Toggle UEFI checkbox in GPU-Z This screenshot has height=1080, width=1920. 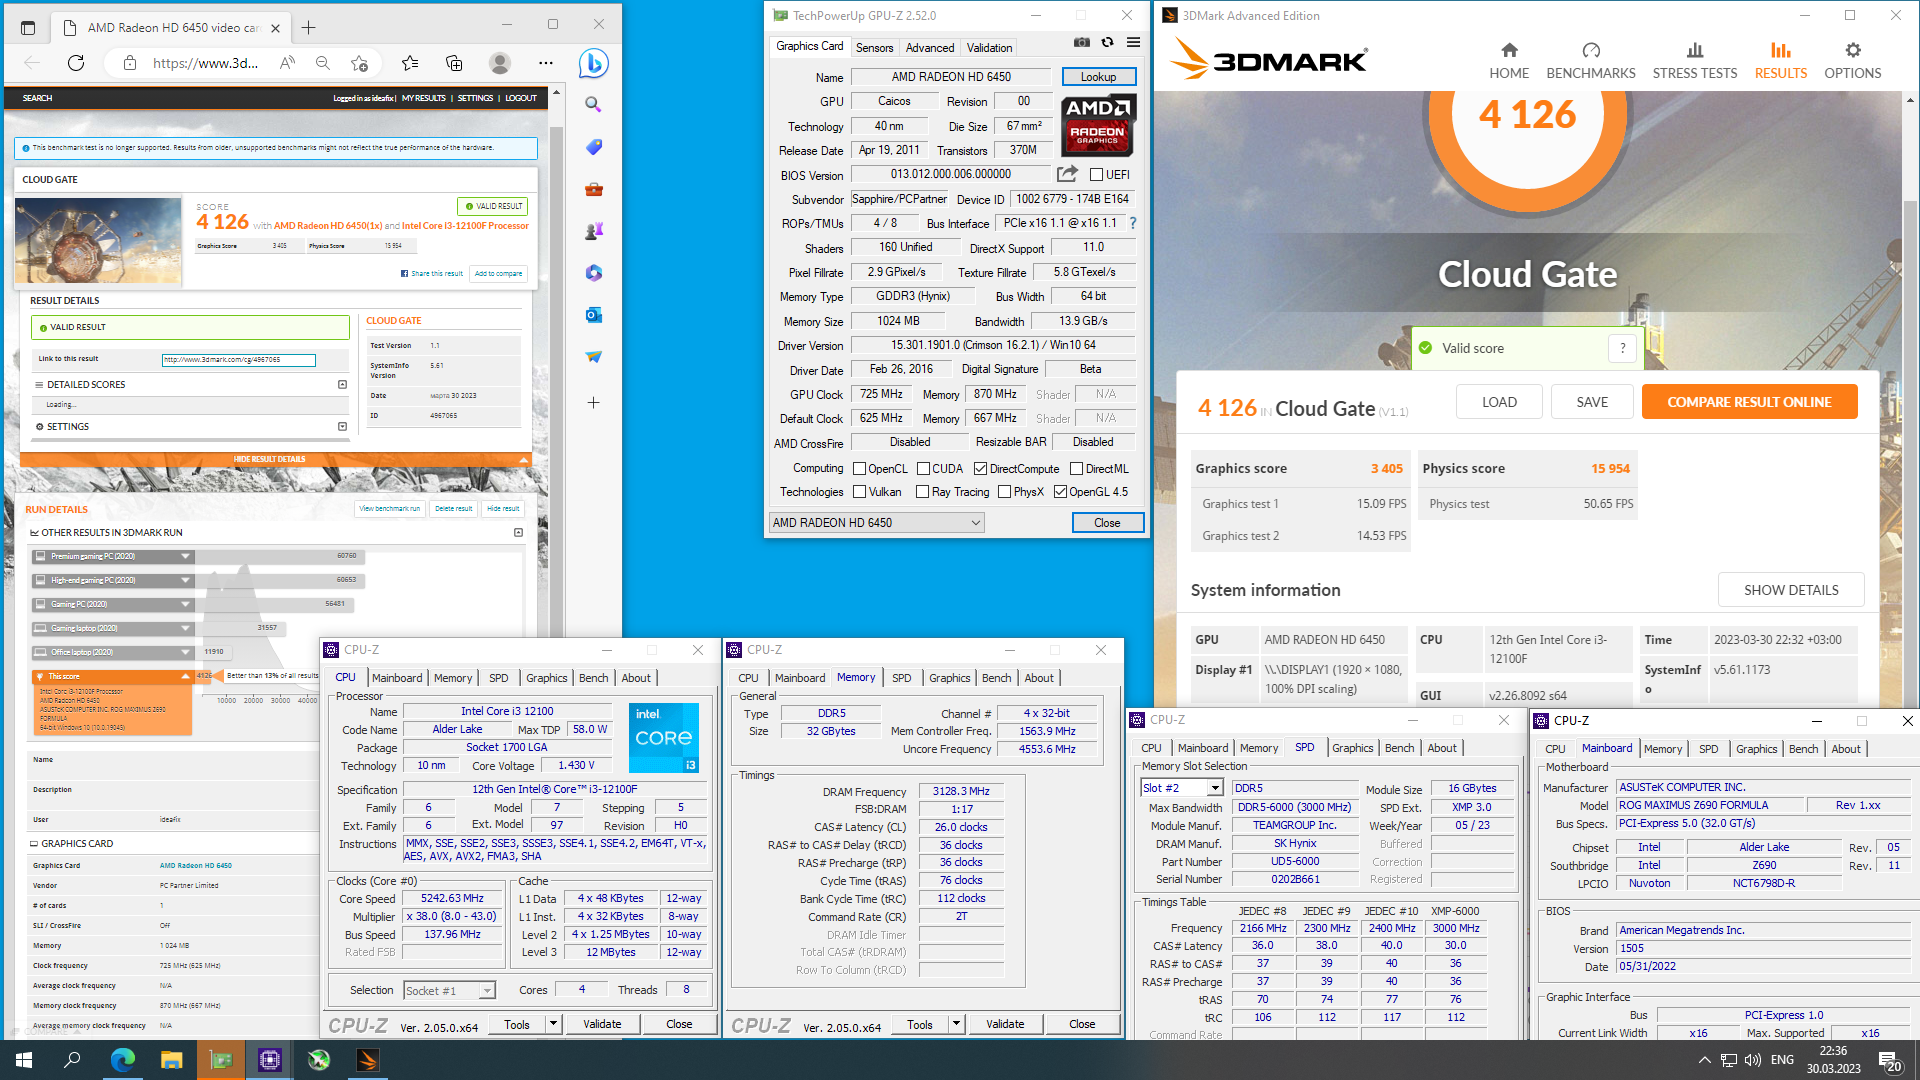click(x=1096, y=174)
